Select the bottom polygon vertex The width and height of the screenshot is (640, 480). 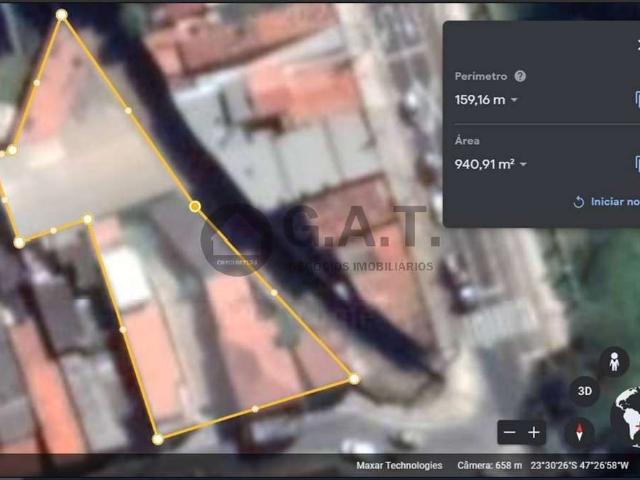157,439
